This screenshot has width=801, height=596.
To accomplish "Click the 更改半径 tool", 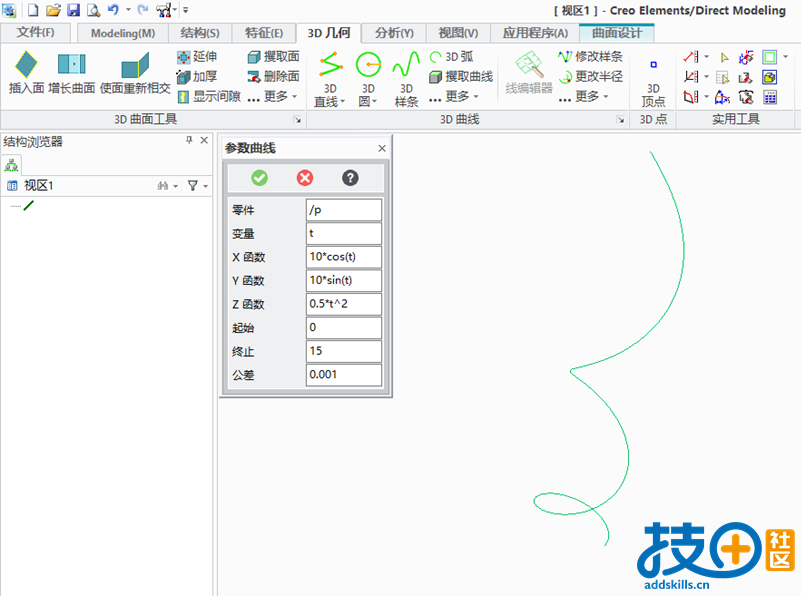I will click(x=591, y=77).
